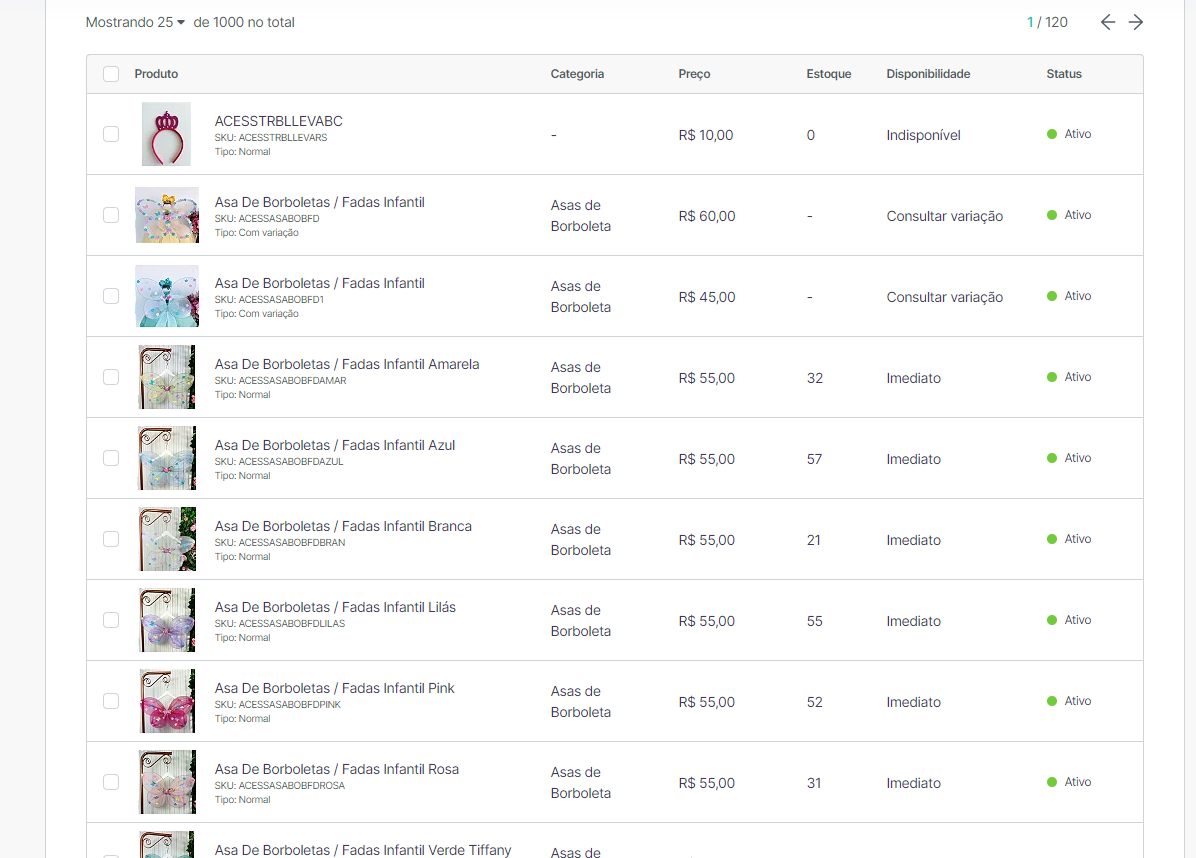Check the R$ 60,00 Fadas Infantil row
This screenshot has width=1196, height=858.
(111, 215)
